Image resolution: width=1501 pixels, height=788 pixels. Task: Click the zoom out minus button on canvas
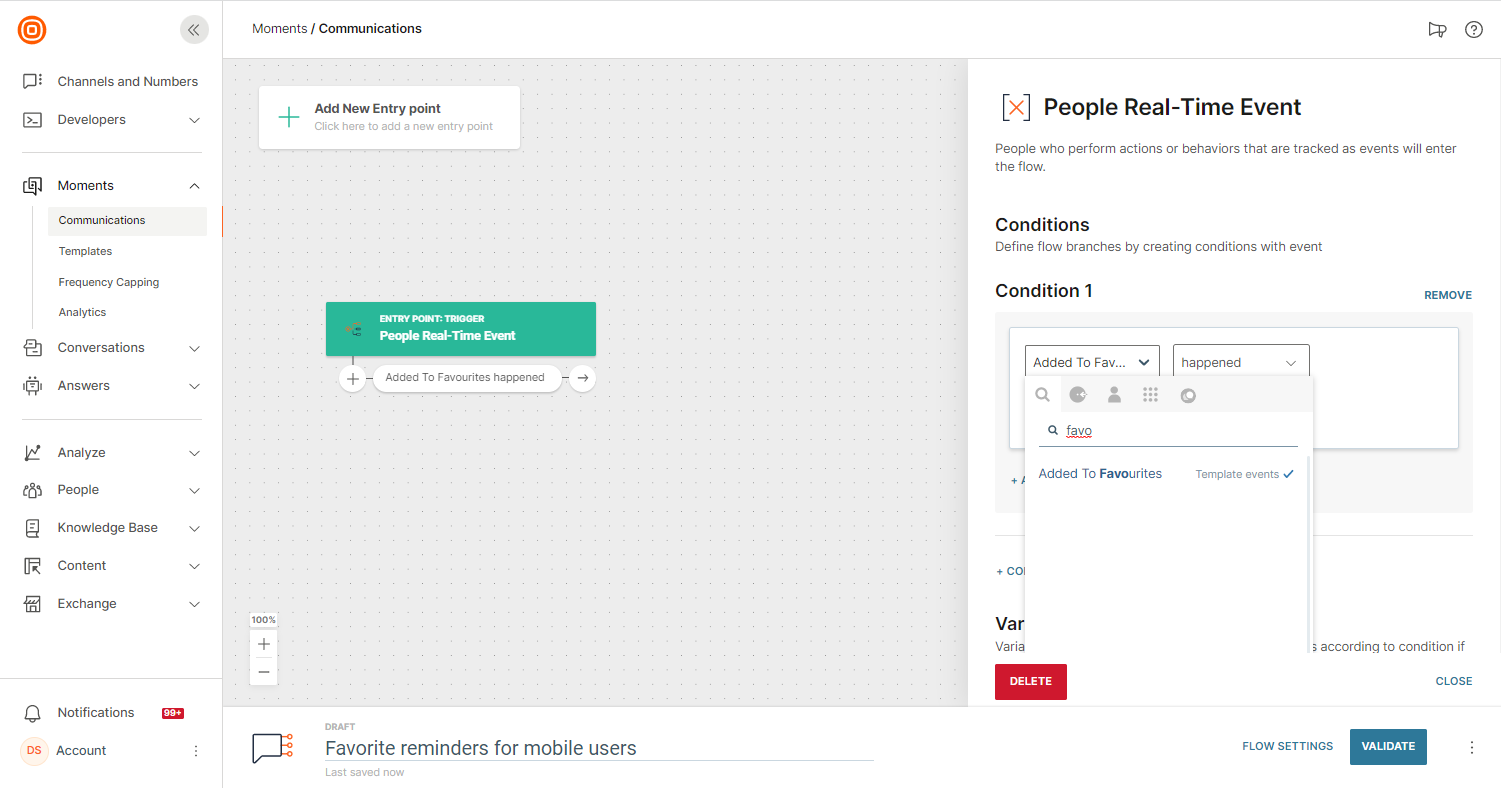click(264, 672)
